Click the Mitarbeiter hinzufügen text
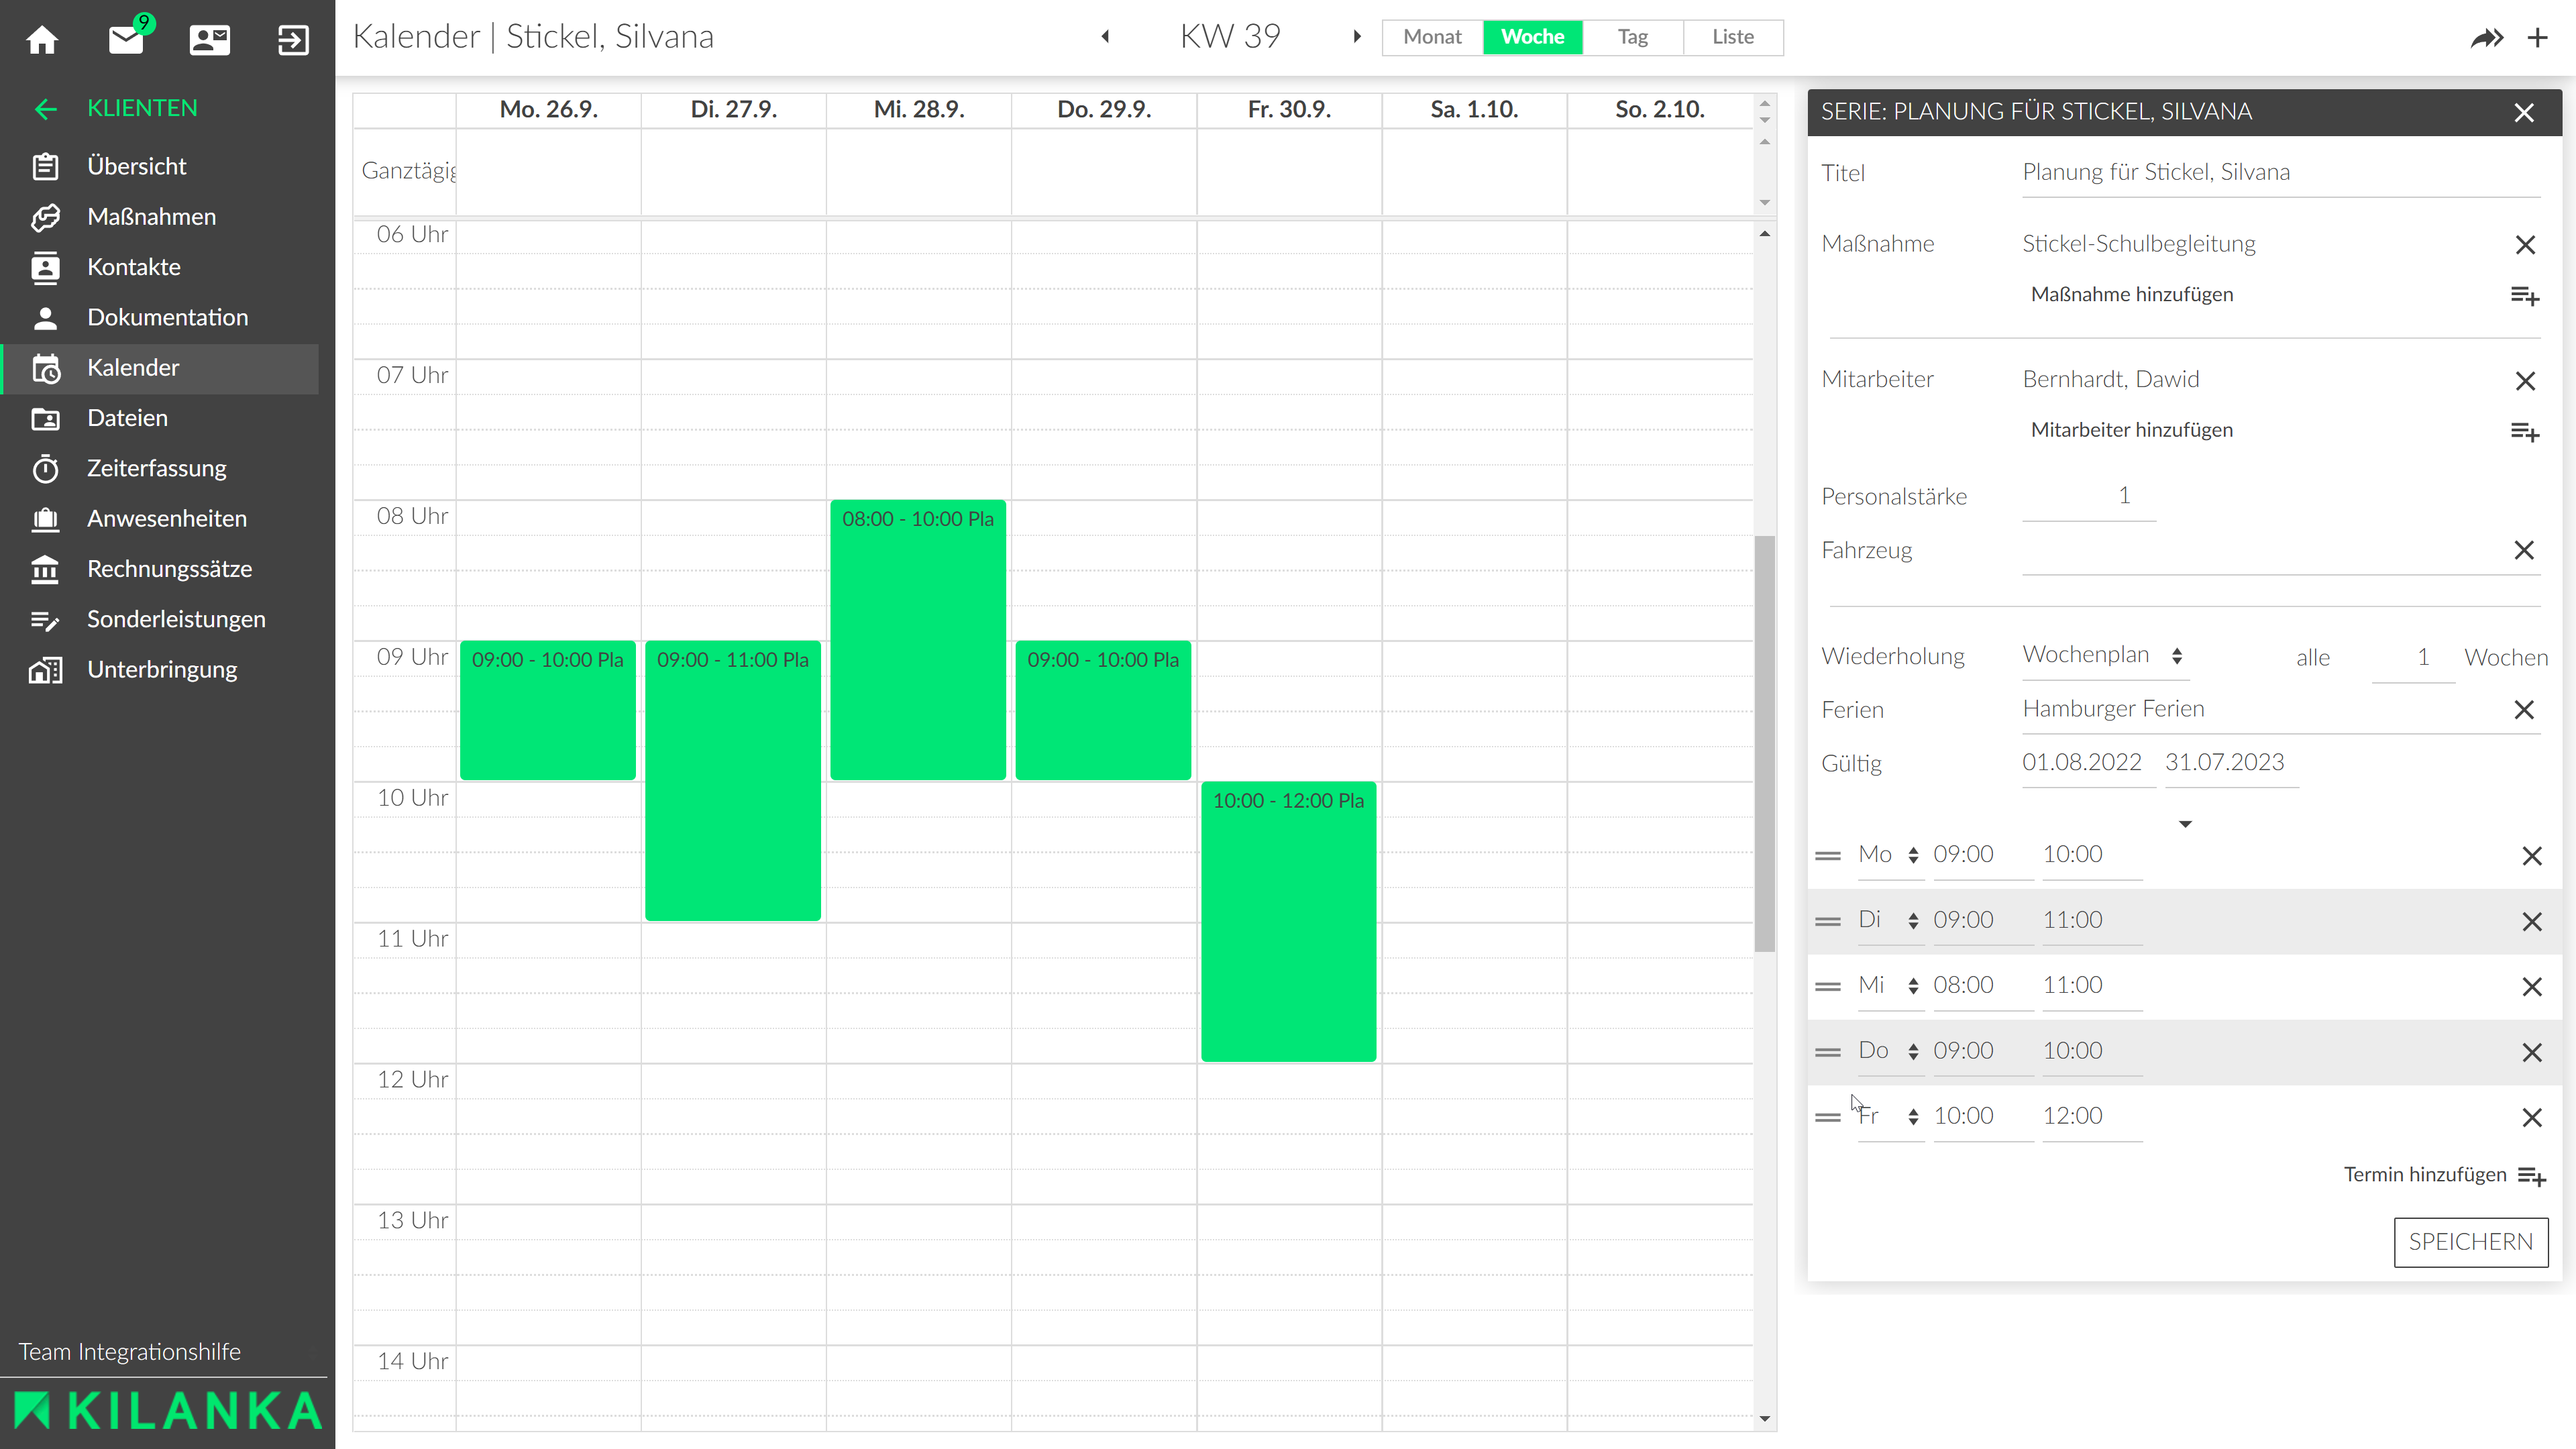Image resolution: width=2576 pixels, height=1449 pixels. pyautogui.click(x=2131, y=430)
